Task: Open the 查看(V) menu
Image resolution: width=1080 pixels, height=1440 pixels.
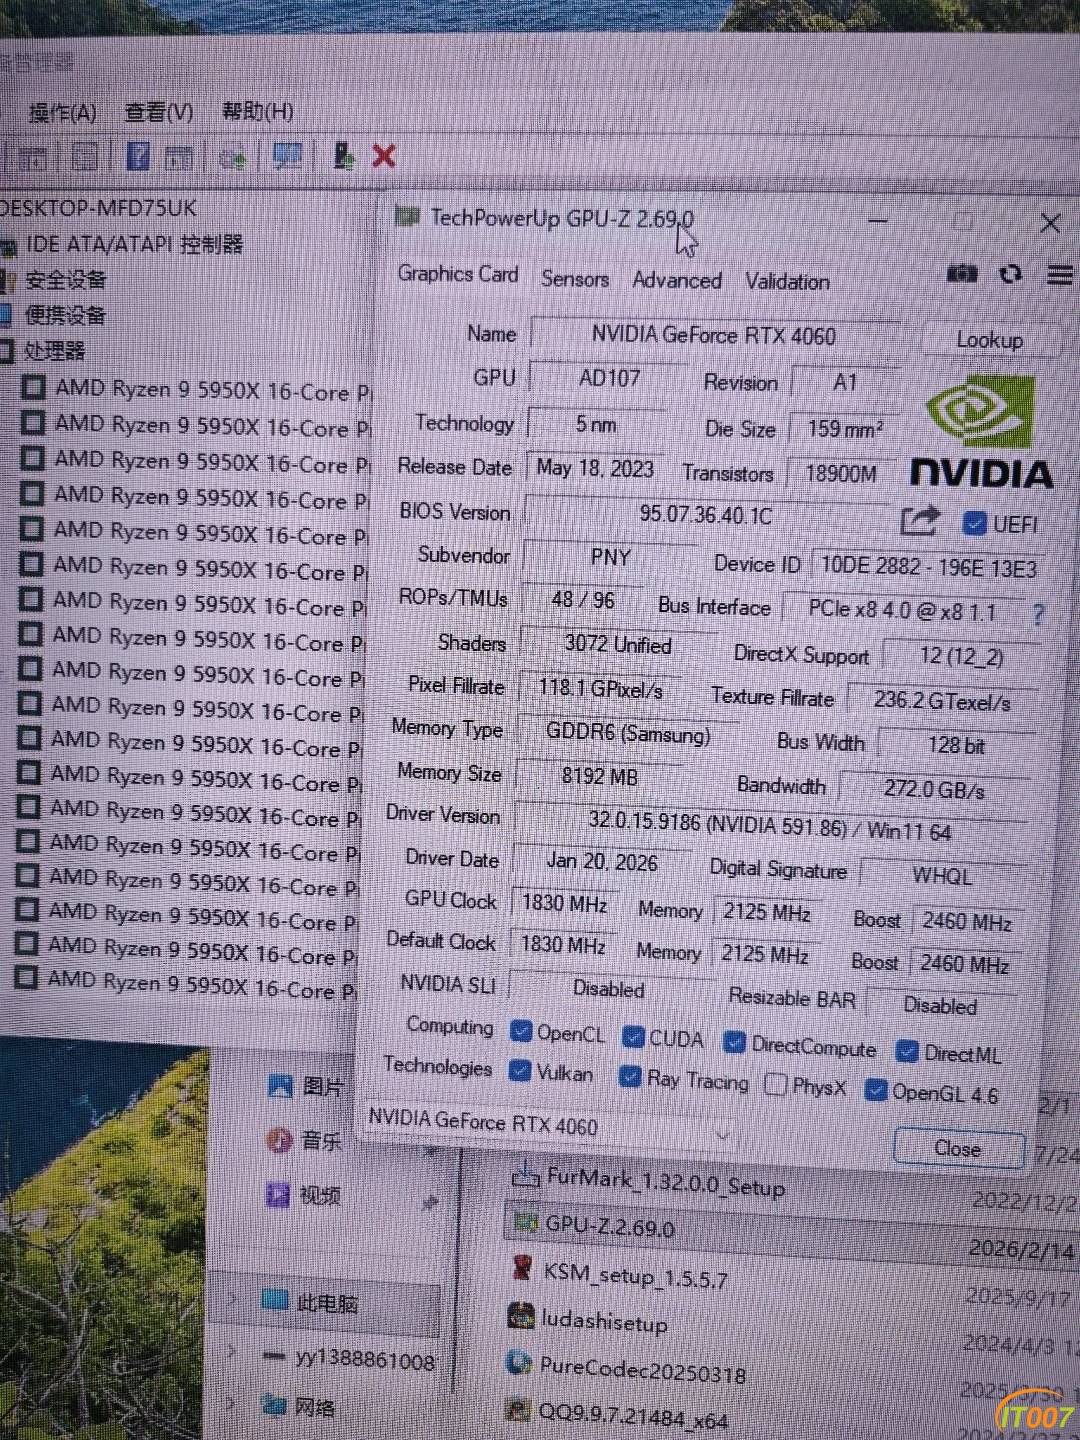Action: tap(158, 111)
